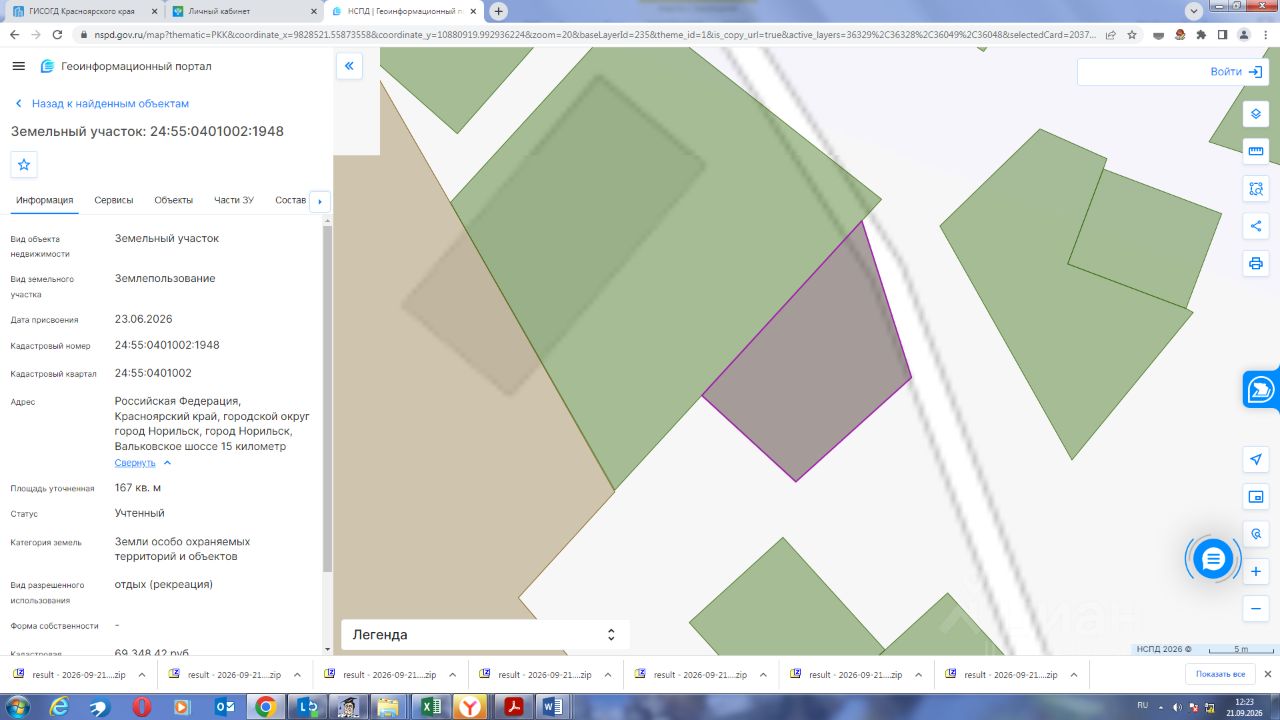Image resolution: width=1280 pixels, height=720 pixels.
Task: Print the map with the printer icon
Action: [x=1256, y=264]
